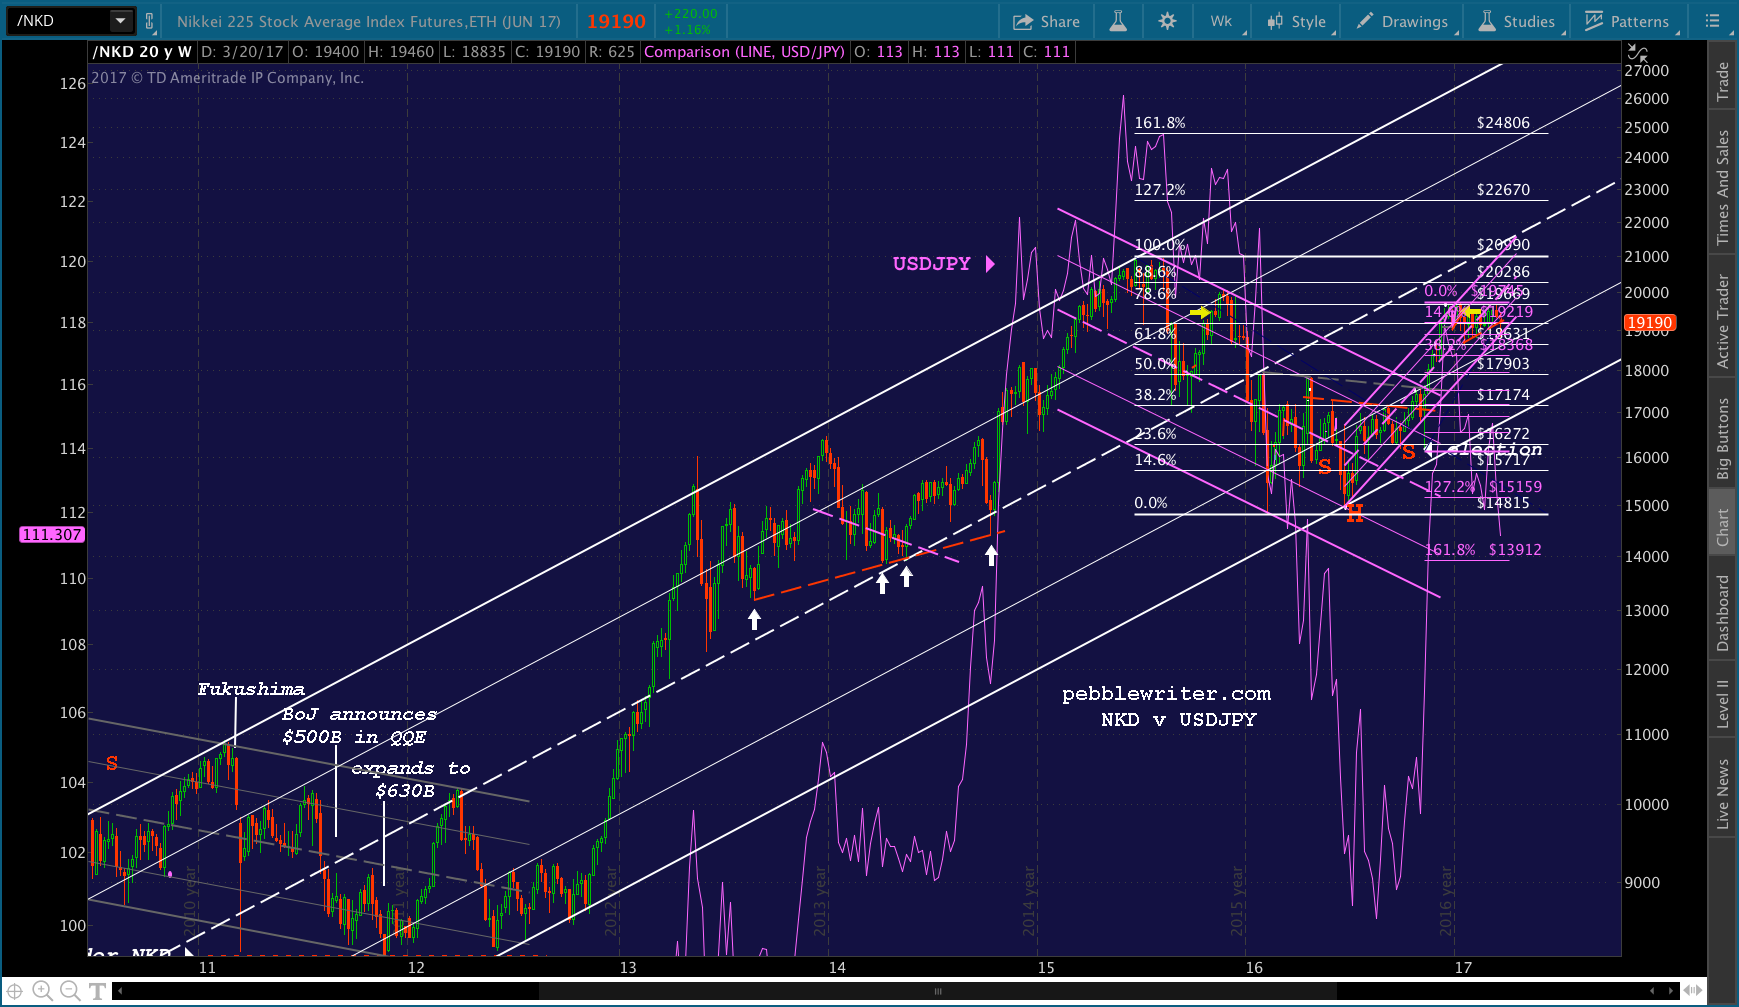Click the '/NKD 20 y W' chart header label
Image resolution: width=1739 pixels, height=1007 pixels.
(142, 52)
